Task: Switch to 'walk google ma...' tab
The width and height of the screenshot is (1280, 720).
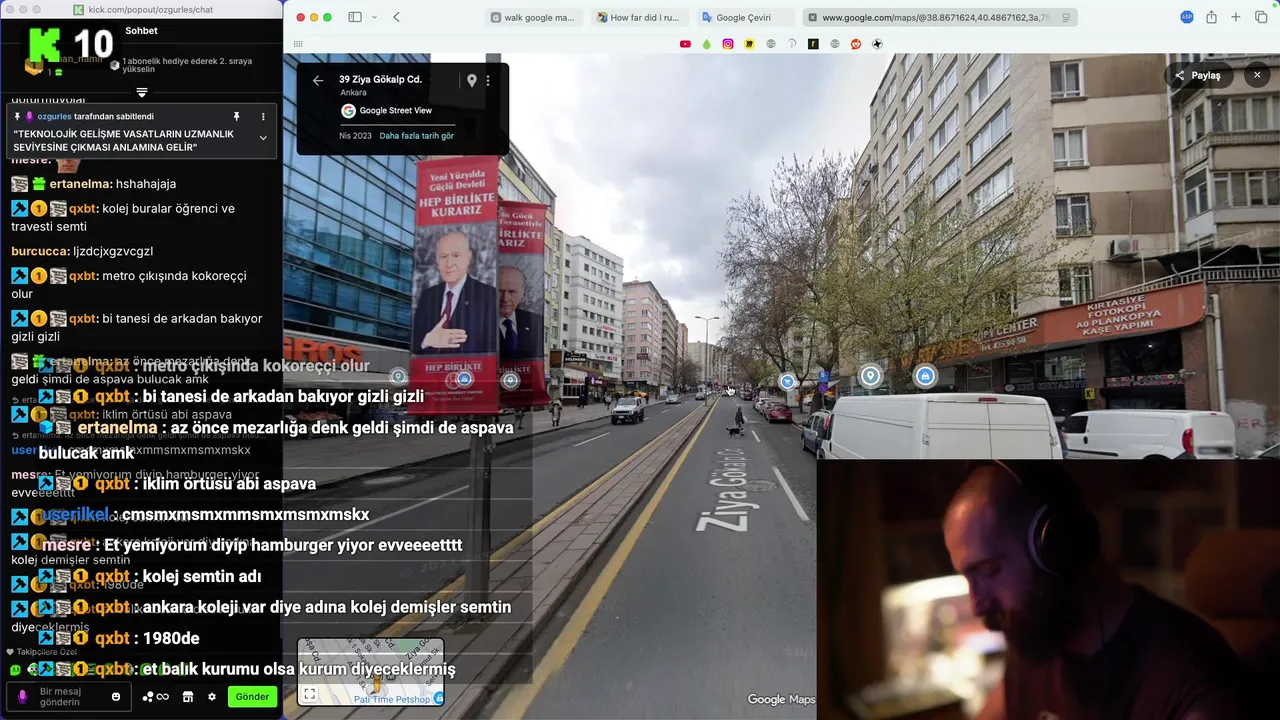Action: pos(532,17)
